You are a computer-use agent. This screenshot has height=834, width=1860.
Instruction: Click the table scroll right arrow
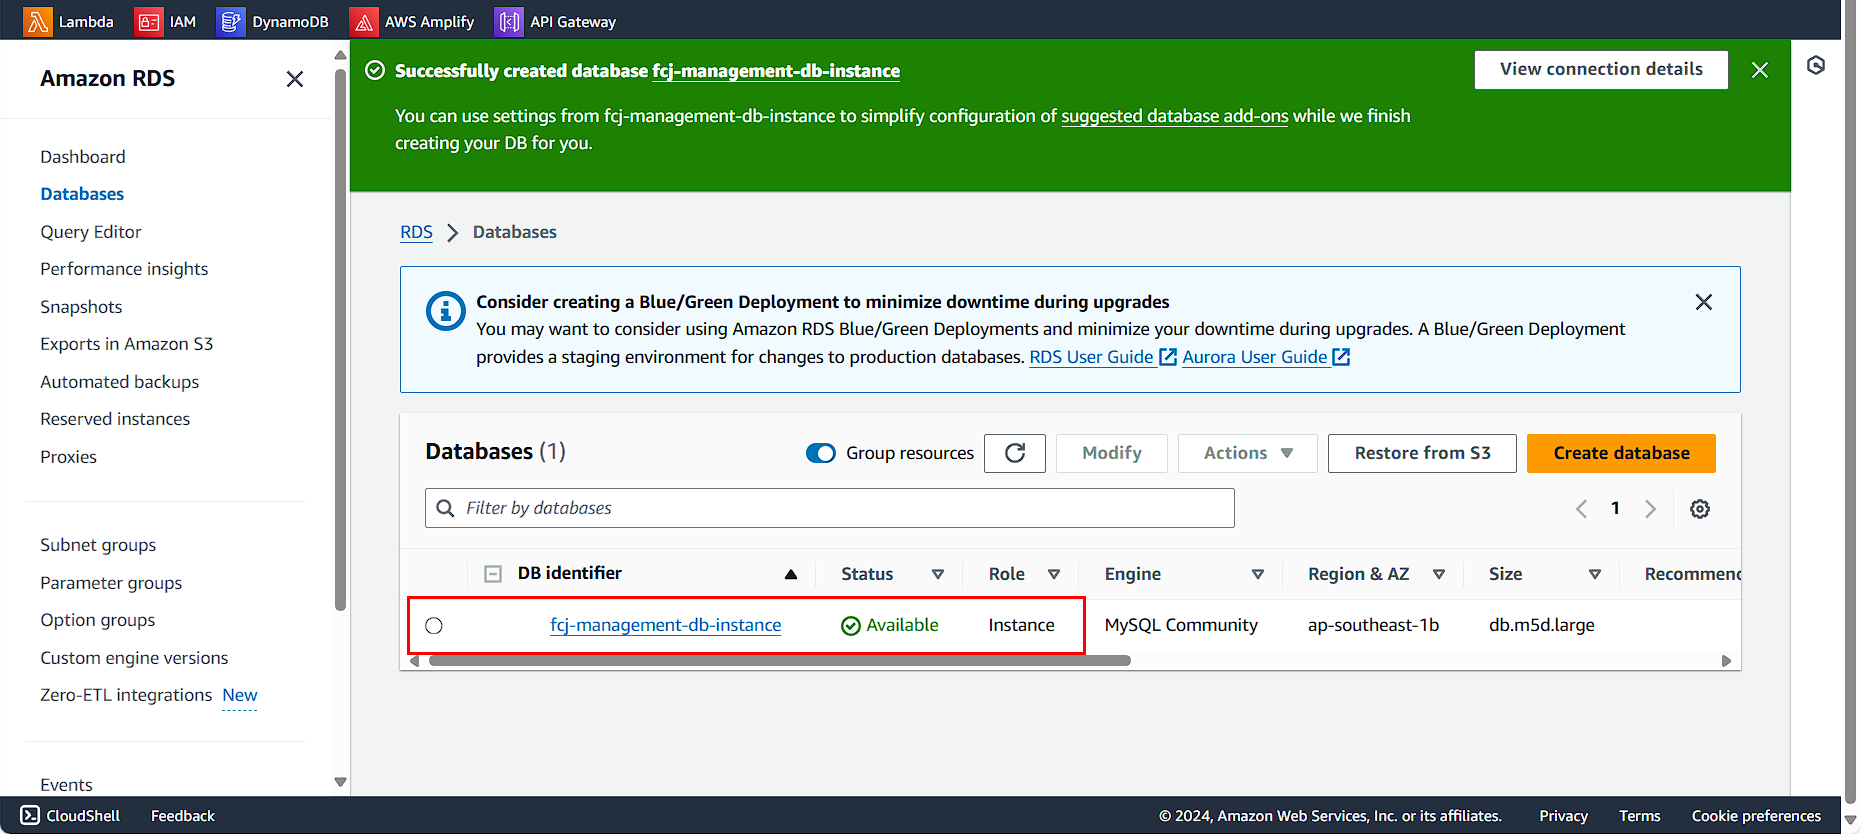pyautogui.click(x=1726, y=661)
